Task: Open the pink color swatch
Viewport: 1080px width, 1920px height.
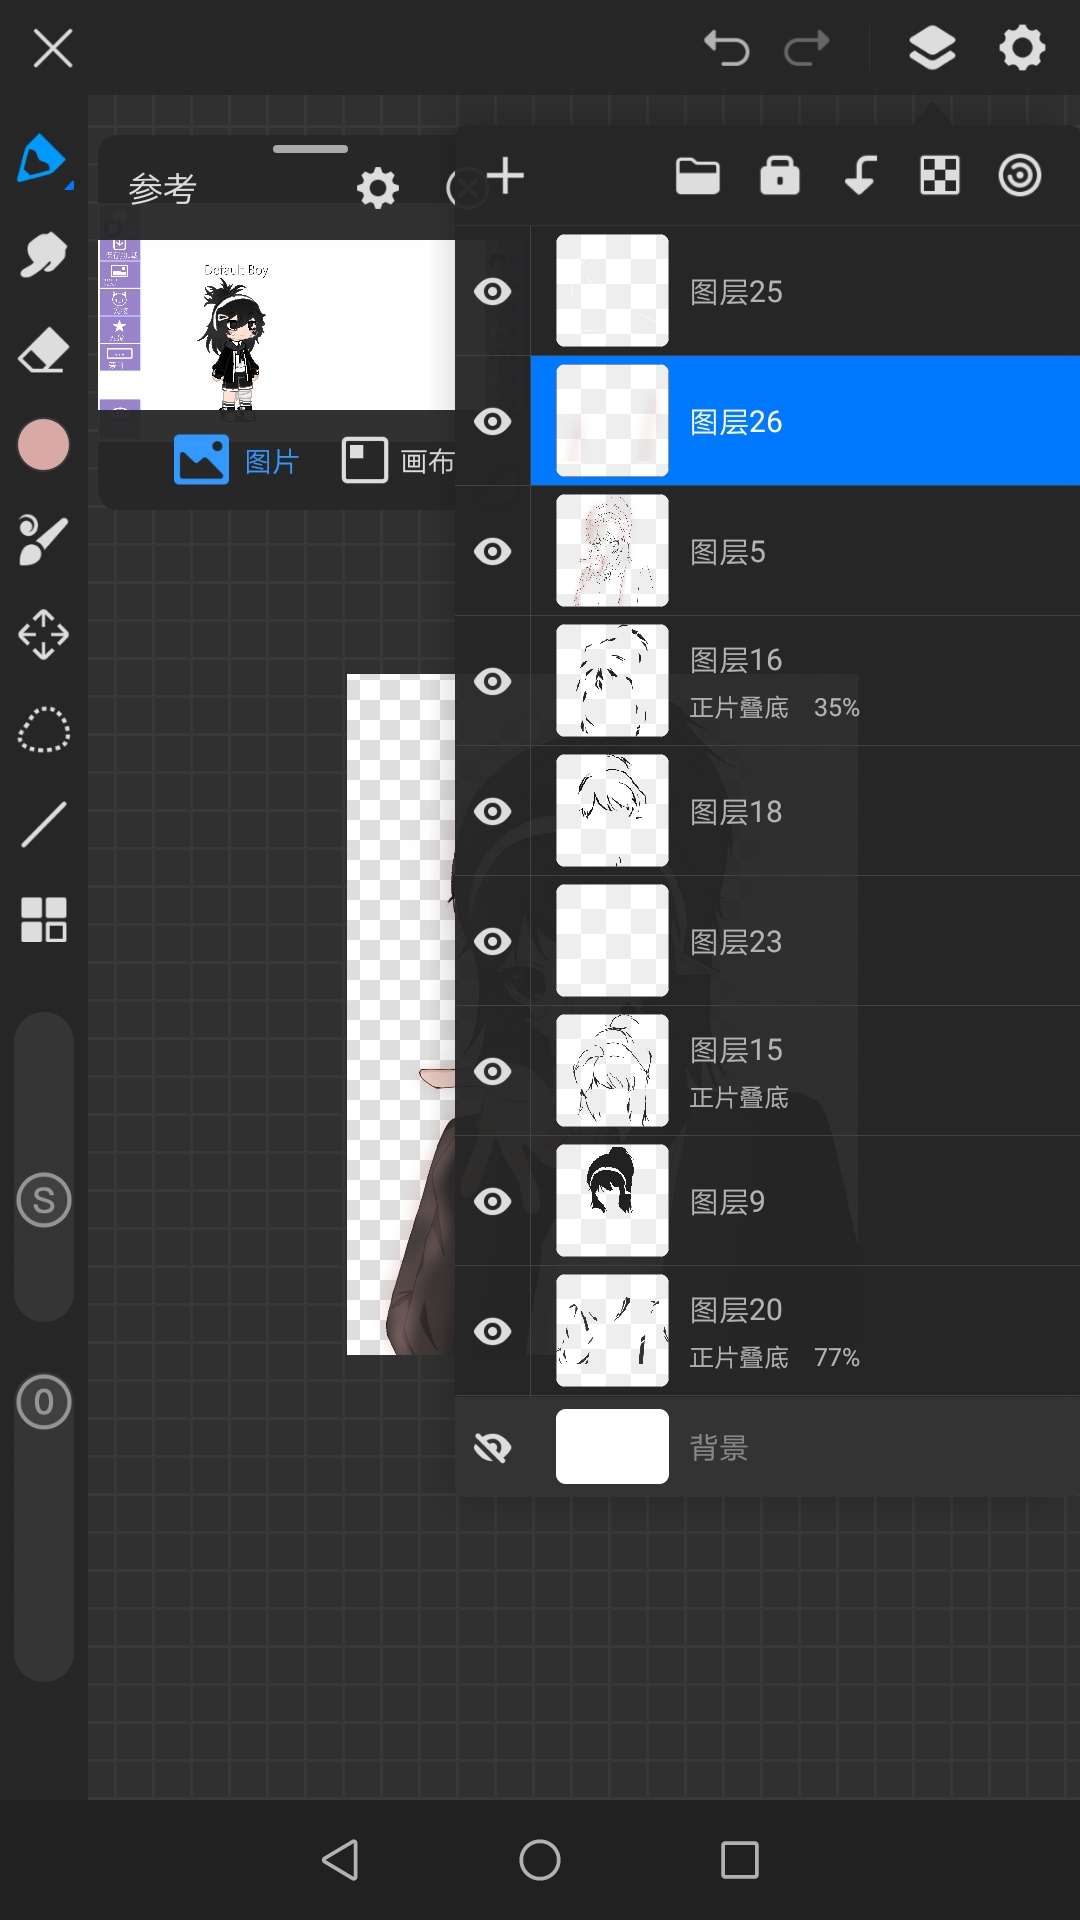Action: [x=43, y=445]
